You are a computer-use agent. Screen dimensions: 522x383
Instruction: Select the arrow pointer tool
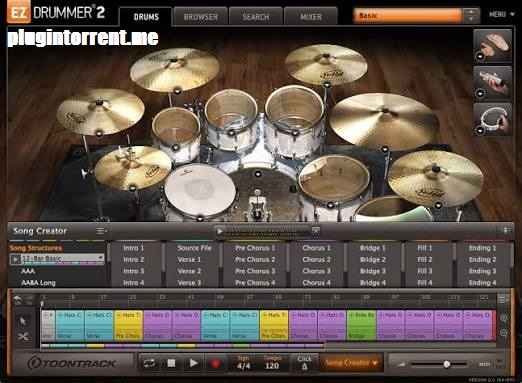pos(23,321)
